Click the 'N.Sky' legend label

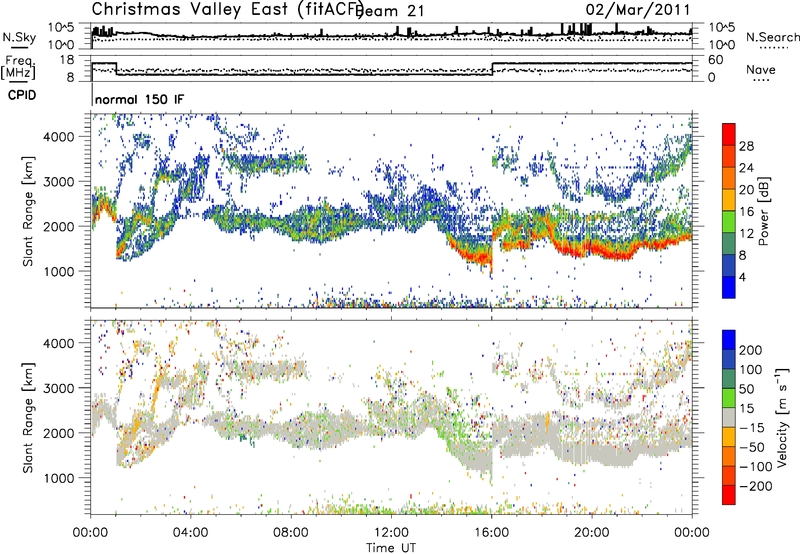[x=19, y=37]
